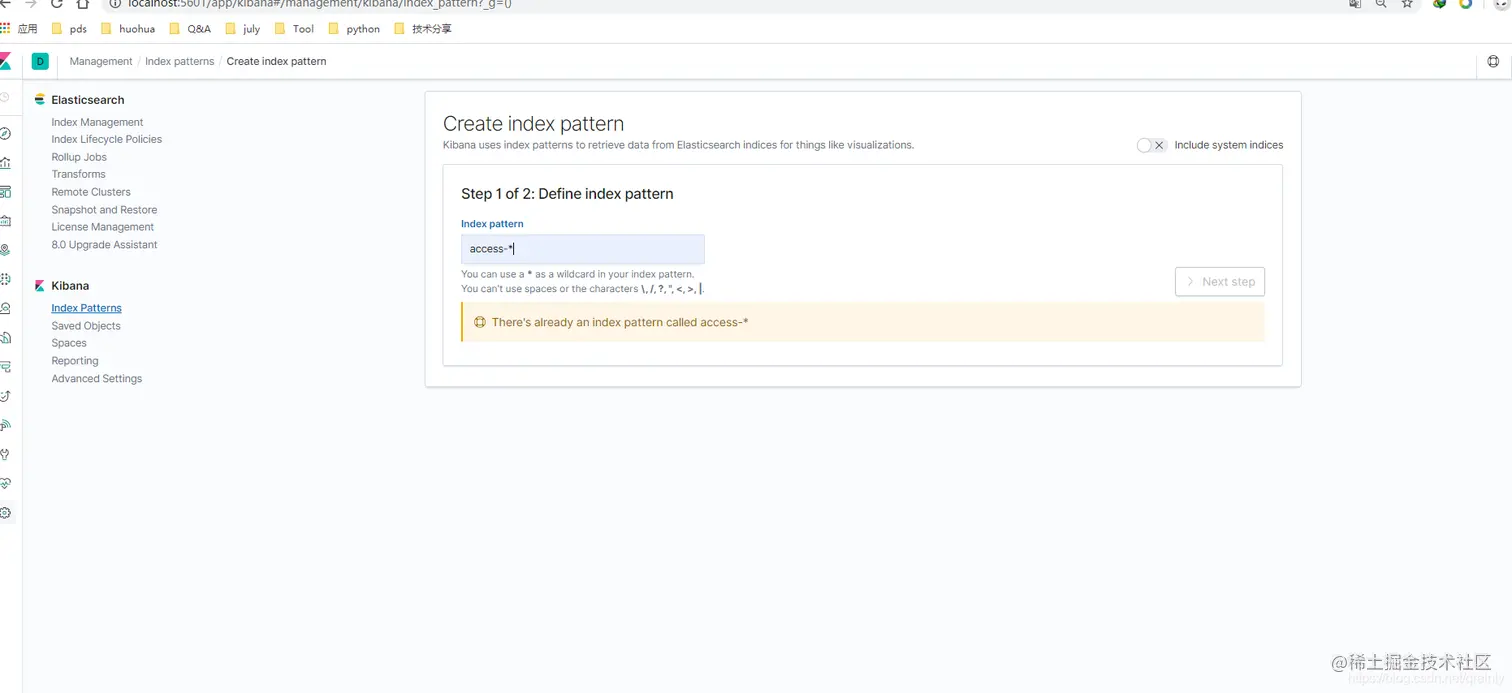Open Discover via the compass sidebar icon
Screen dimensions: 1512x693
[5, 133]
